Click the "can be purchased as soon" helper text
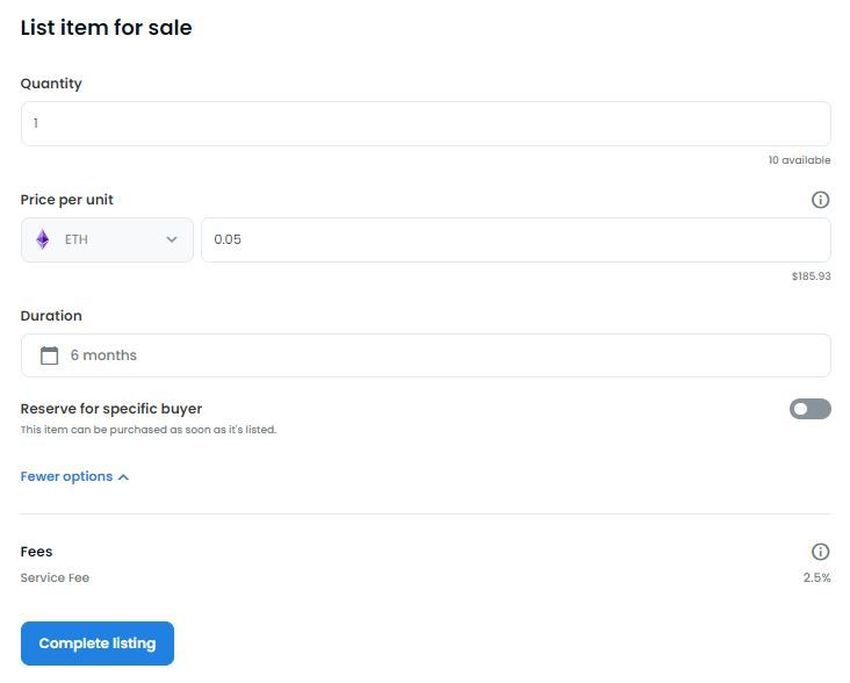 point(148,430)
